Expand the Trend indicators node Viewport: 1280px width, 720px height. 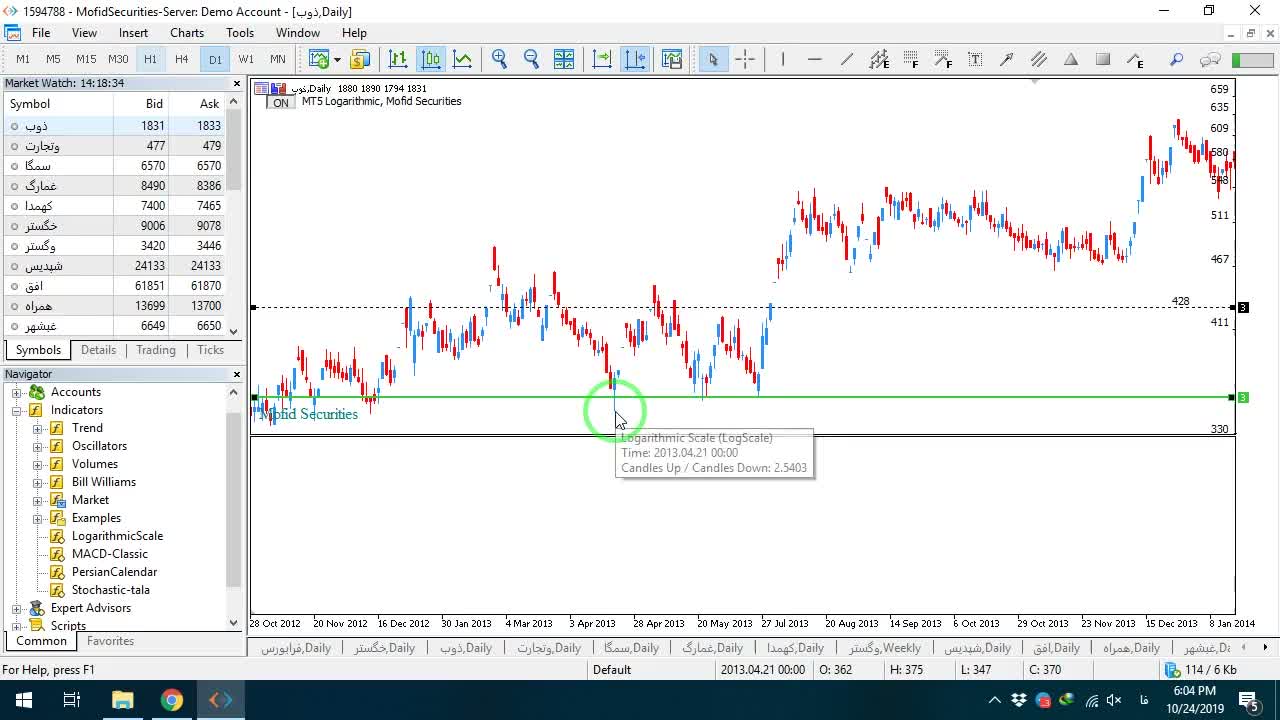(38, 428)
